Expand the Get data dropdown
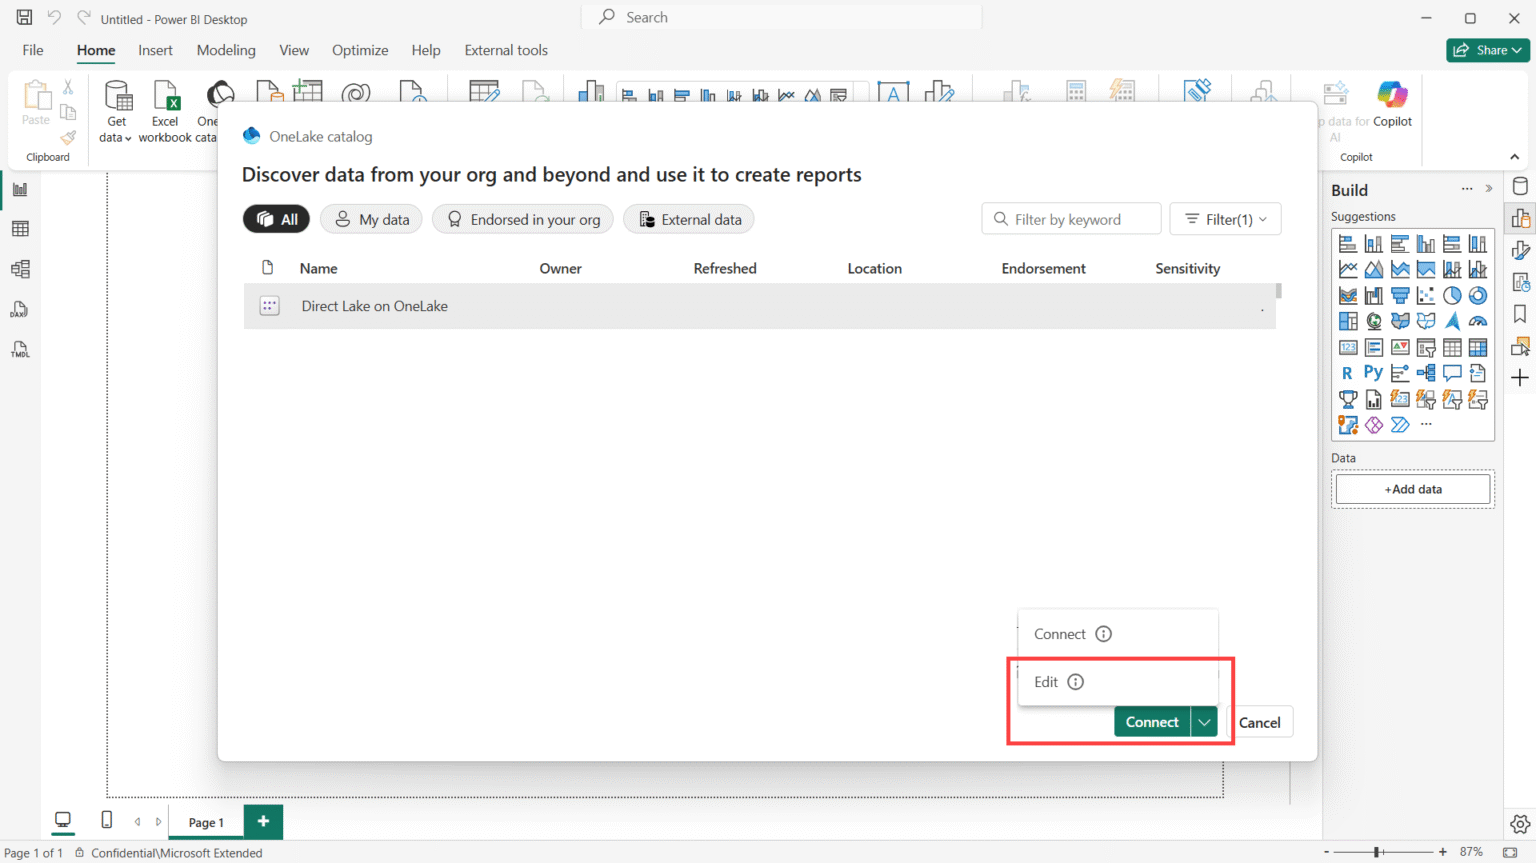Image resolution: width=1536 pixels, height=863 pixels. point(128,140)
